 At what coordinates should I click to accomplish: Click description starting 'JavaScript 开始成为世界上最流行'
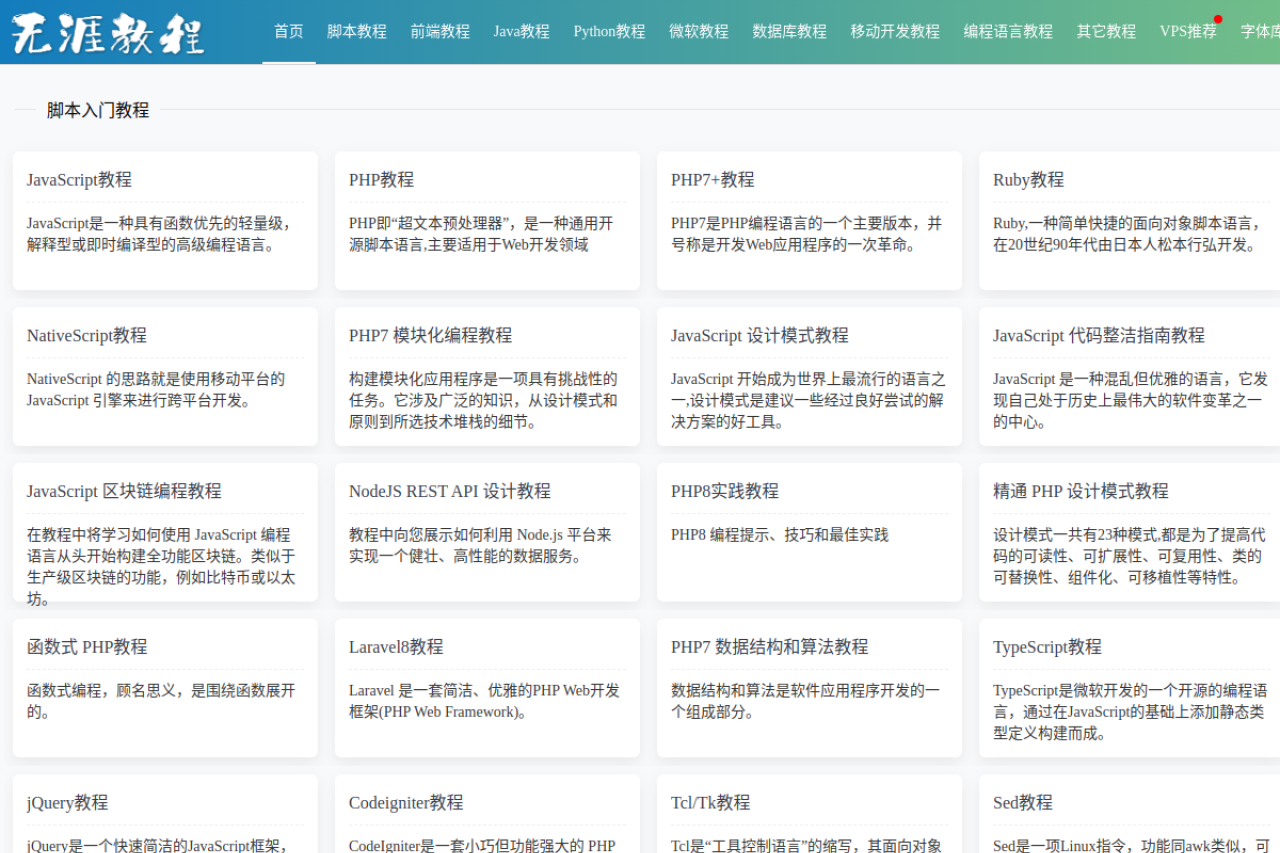coord(808,400)
